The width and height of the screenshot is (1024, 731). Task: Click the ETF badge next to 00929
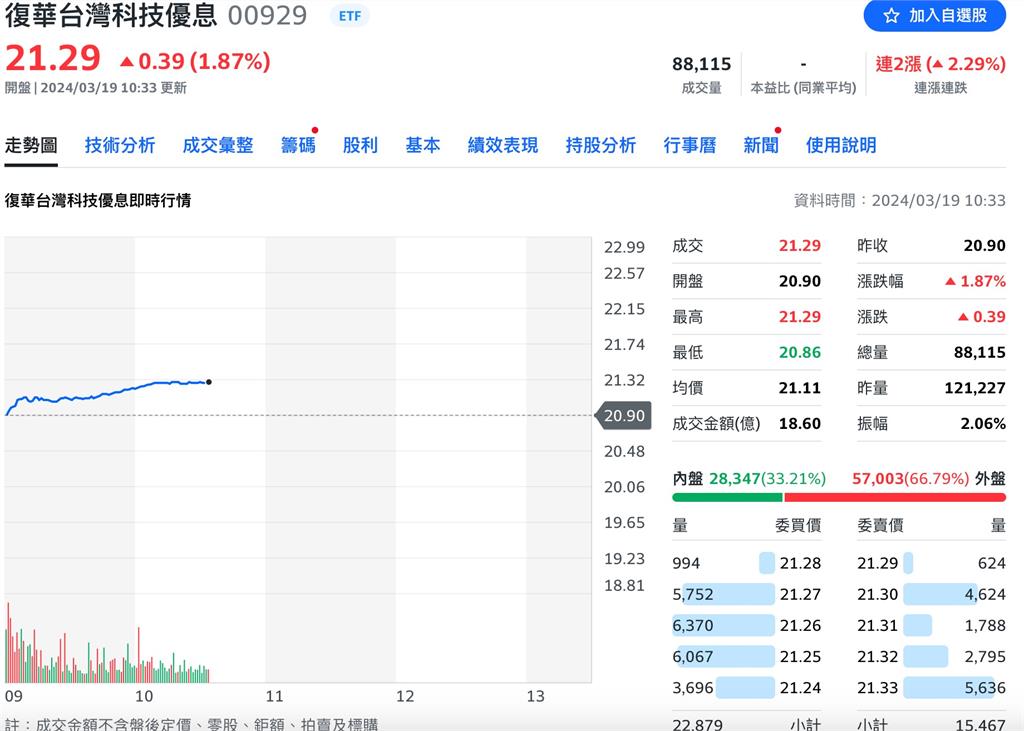click(x=349, y=16)
